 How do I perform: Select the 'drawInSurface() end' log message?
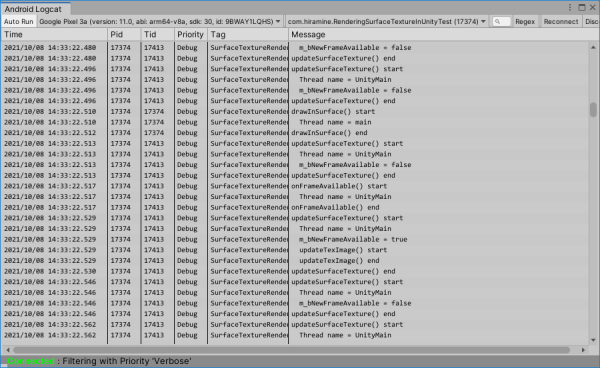click(x=329, y=133)
